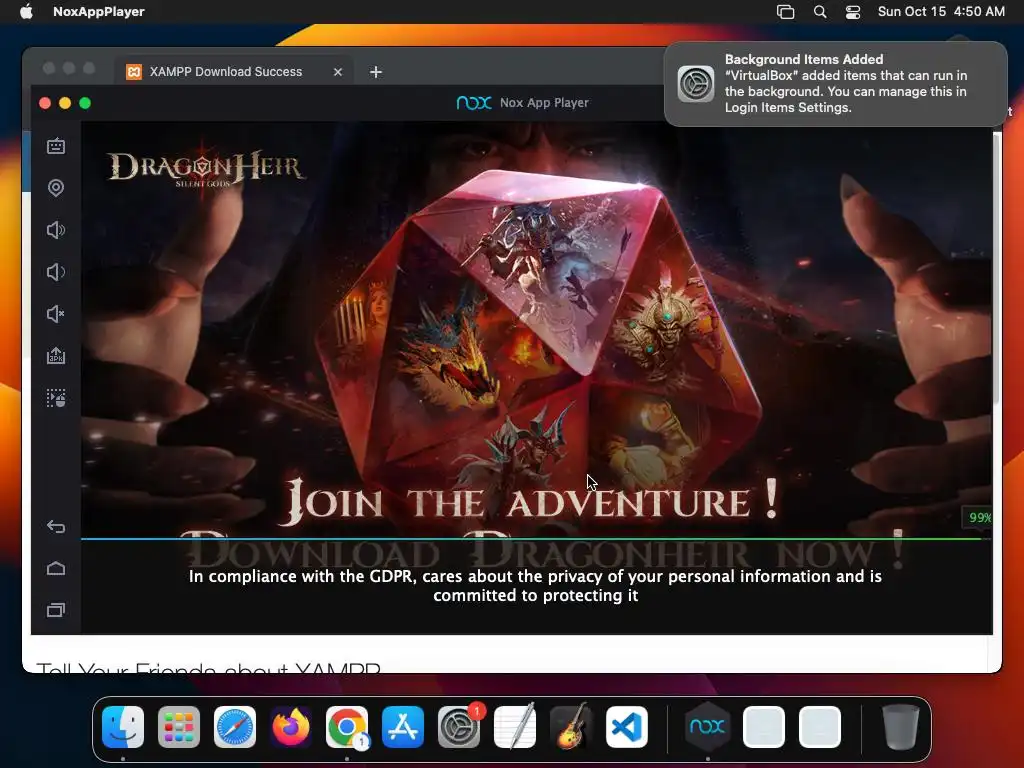Image resolution: width=1024 pixels, height=768 pixels.
Task: Open Control Center in the menu bar
Action: point(852,11)
